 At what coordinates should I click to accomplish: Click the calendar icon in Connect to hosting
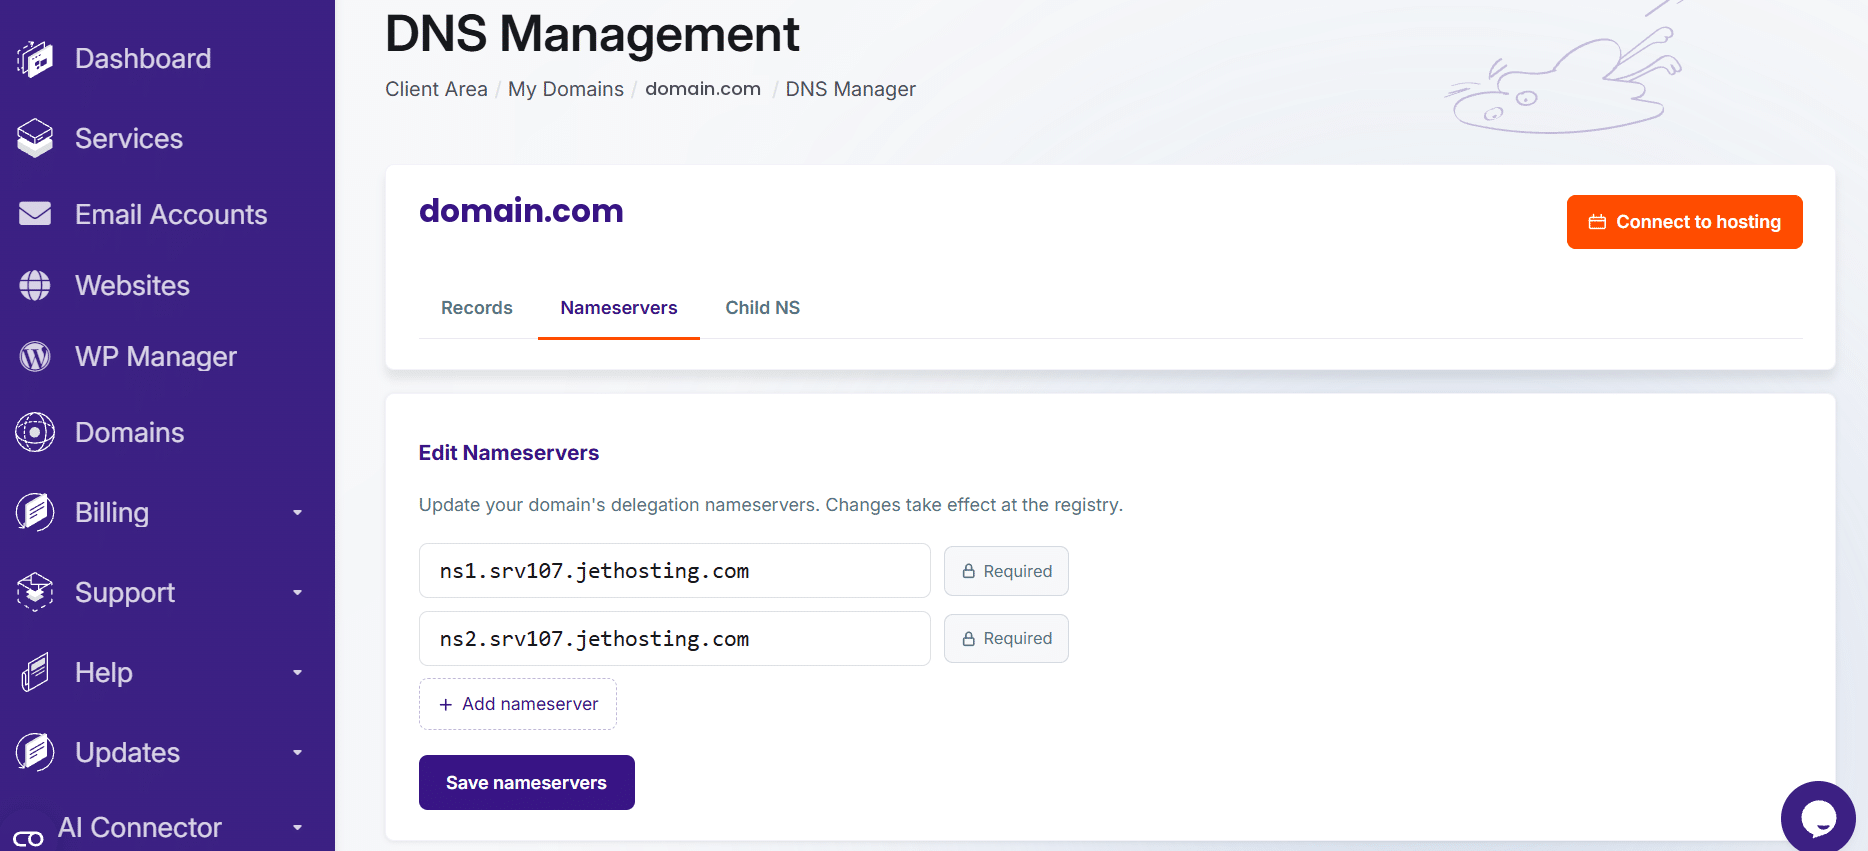tap(1597, 222)
